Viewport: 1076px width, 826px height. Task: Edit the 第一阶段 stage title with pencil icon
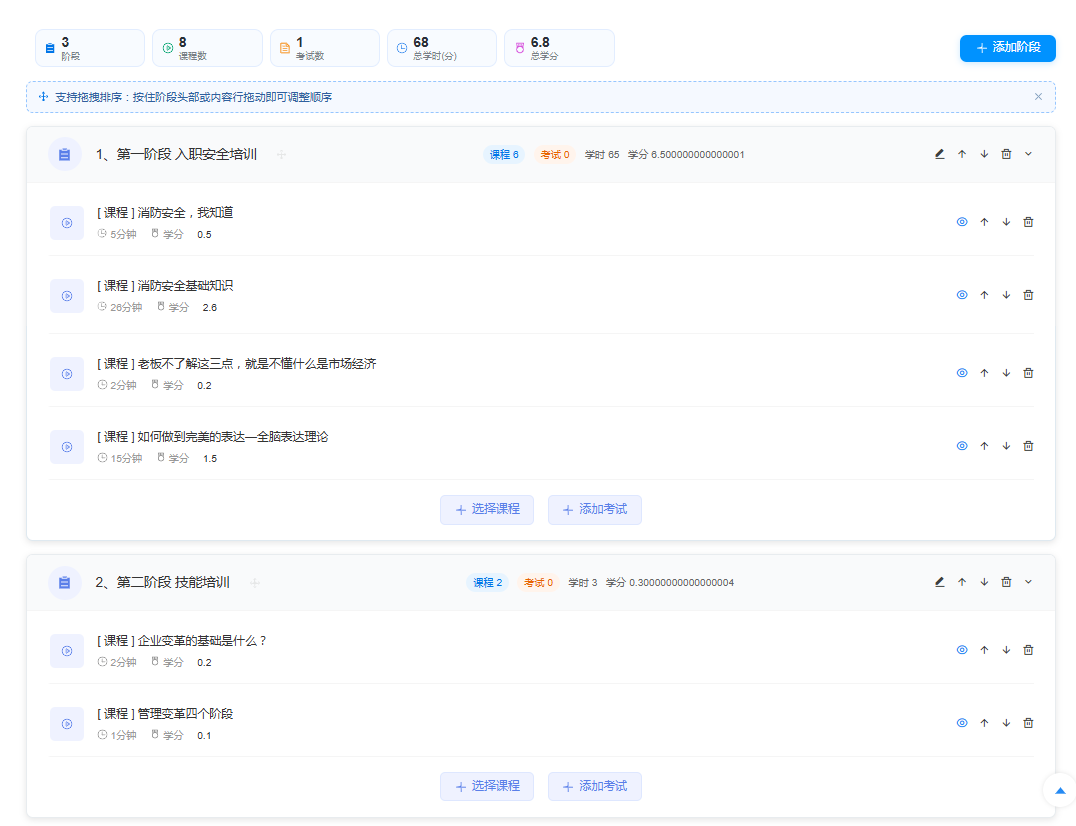click(939, 154)
